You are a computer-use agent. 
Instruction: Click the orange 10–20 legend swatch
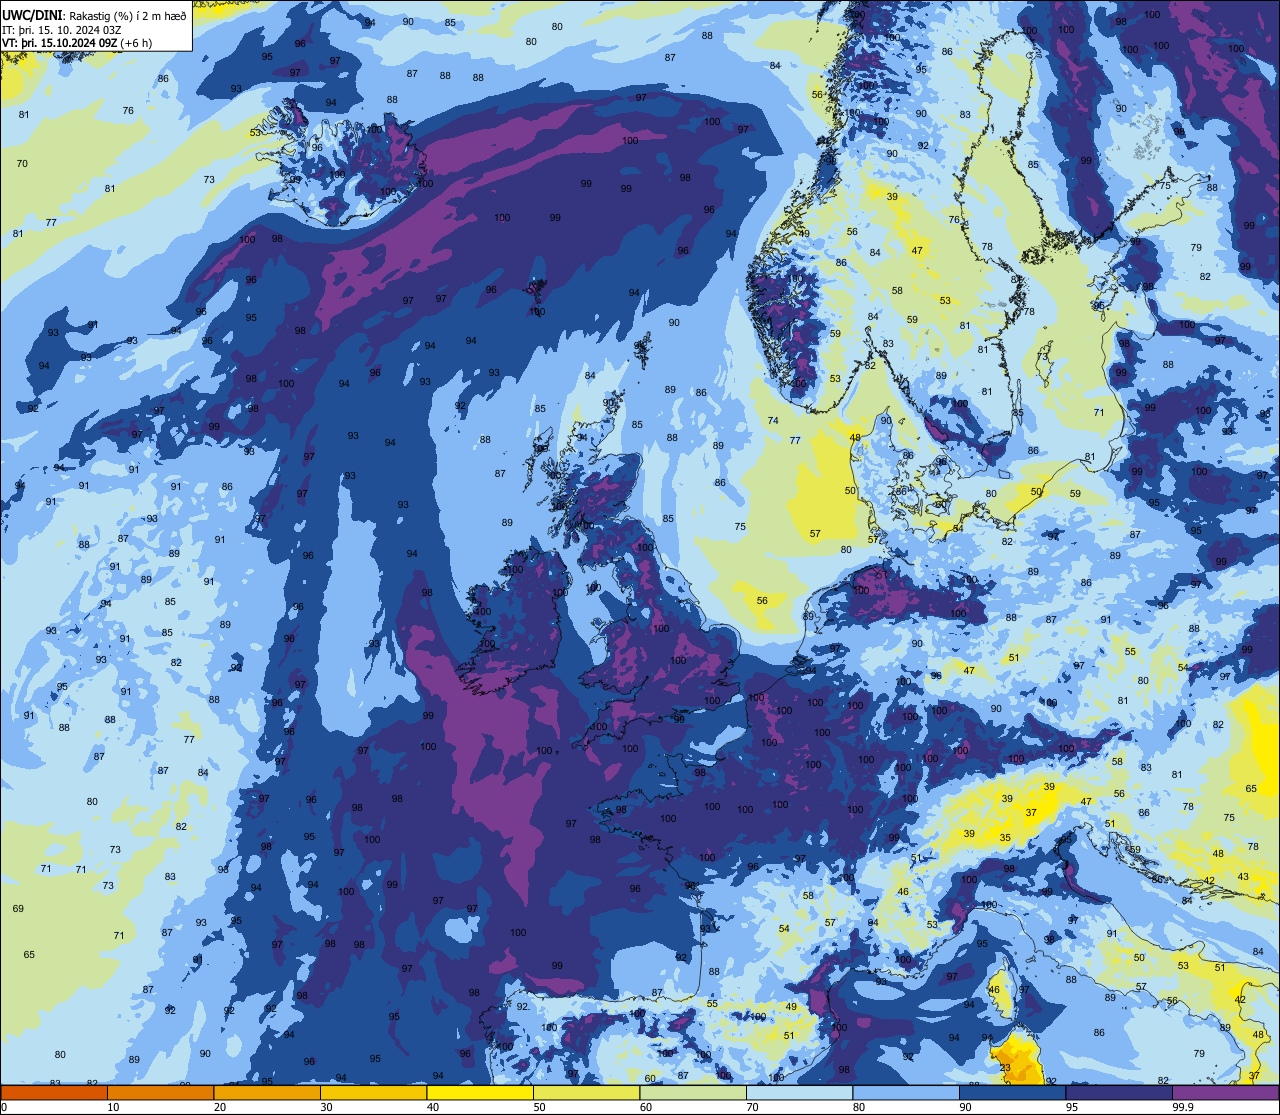pos(160,1092)
